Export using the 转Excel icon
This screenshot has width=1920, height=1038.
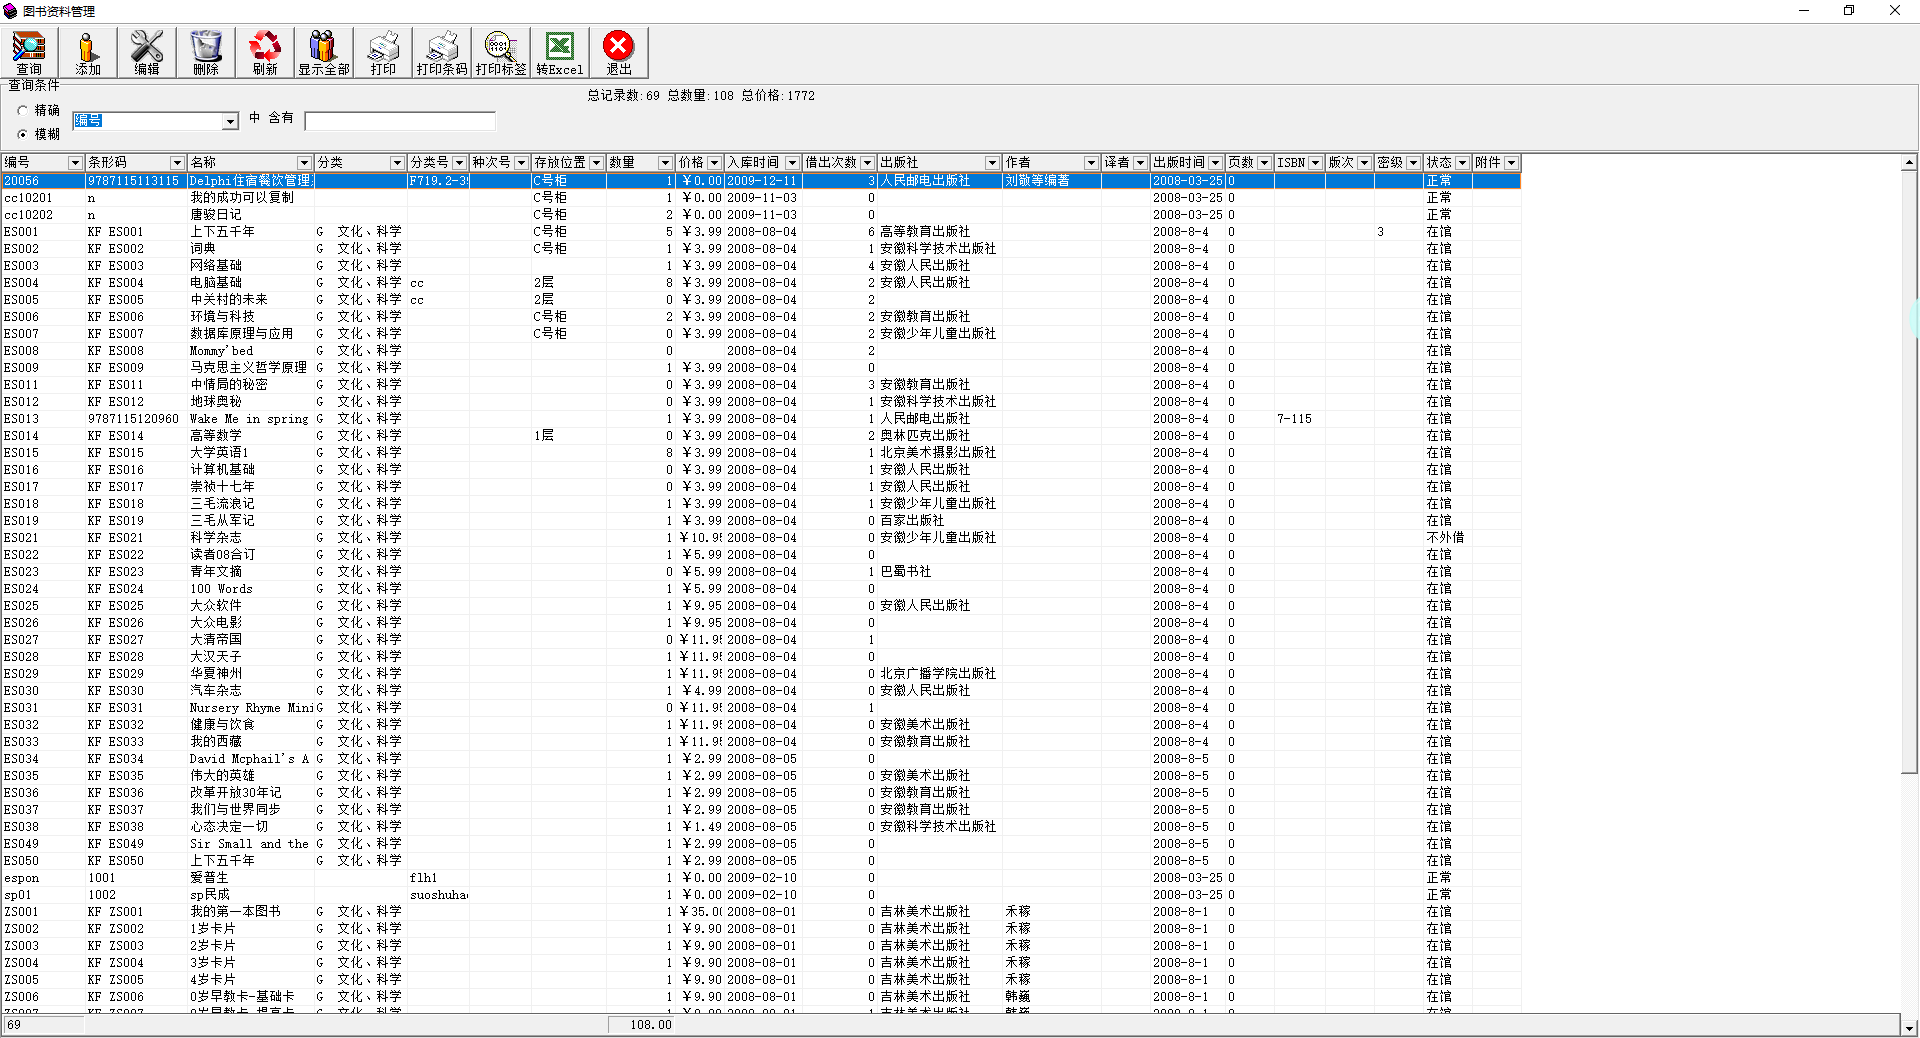point(560,53)
